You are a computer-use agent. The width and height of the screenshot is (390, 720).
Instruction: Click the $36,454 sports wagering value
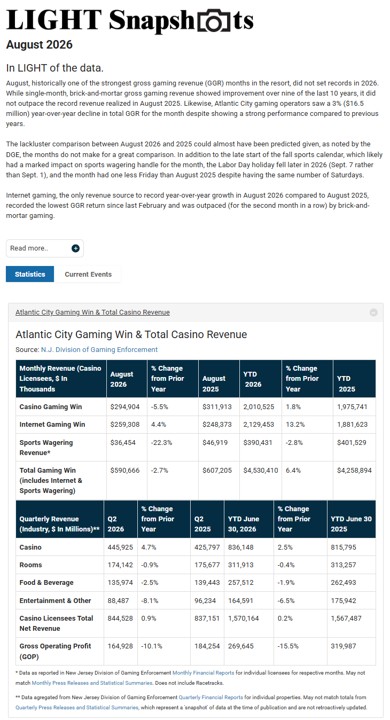(123, 443)
